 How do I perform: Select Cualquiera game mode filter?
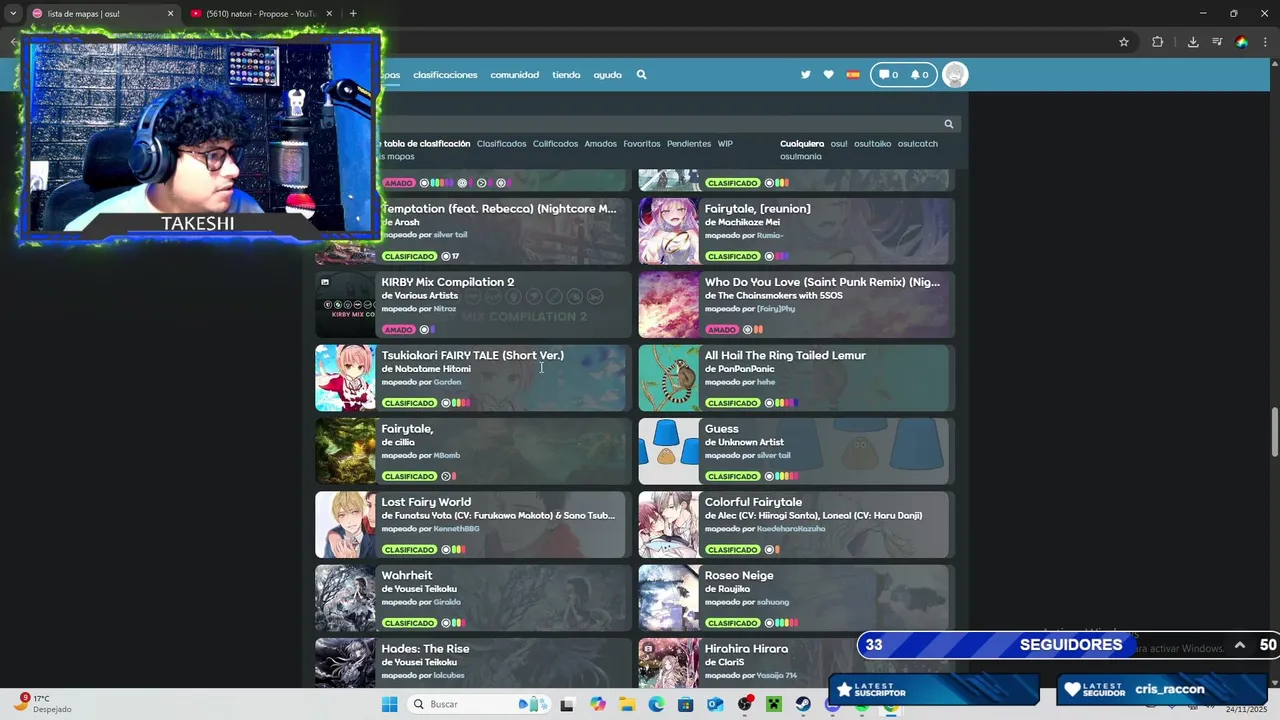click(x=802, y=144)
